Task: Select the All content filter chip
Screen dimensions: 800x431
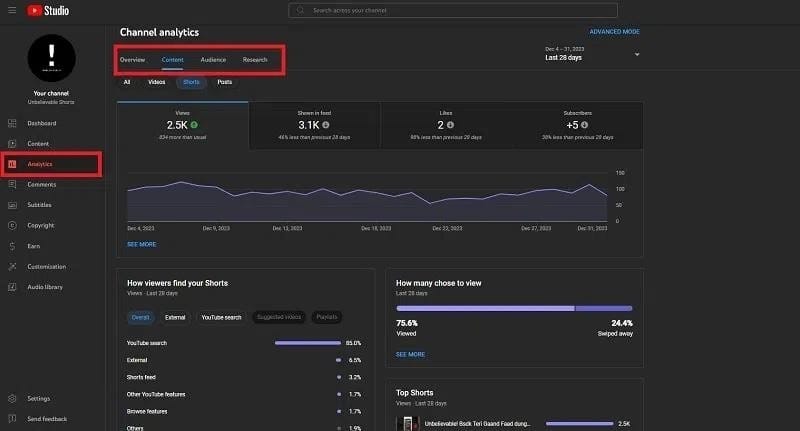Action: tap(127, 82)
